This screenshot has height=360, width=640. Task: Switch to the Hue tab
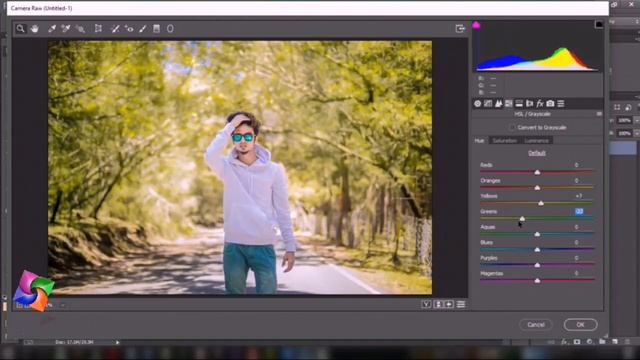click(x=480, y=140)
